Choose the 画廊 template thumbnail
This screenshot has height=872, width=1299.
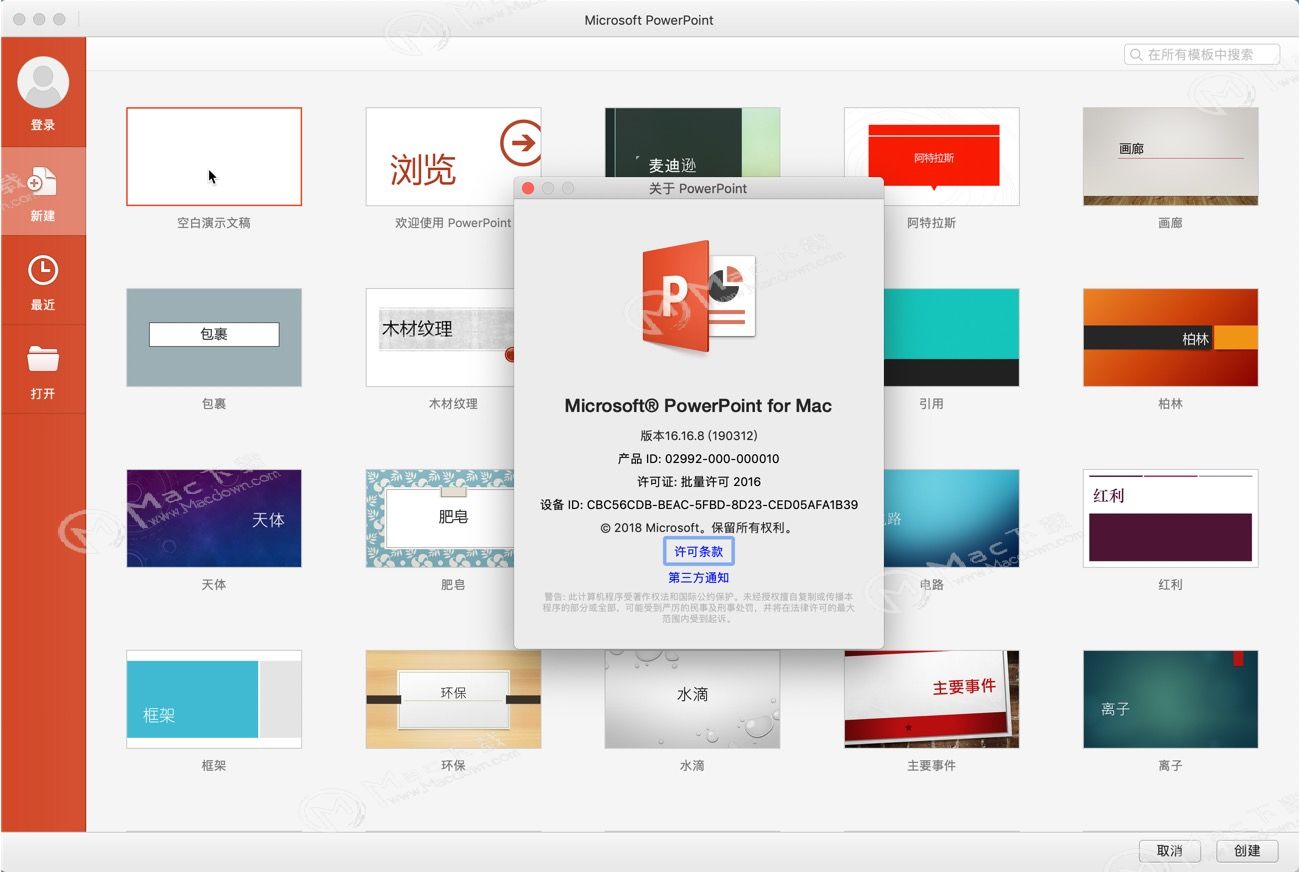pyautogui.click(x=1170, y=156)
